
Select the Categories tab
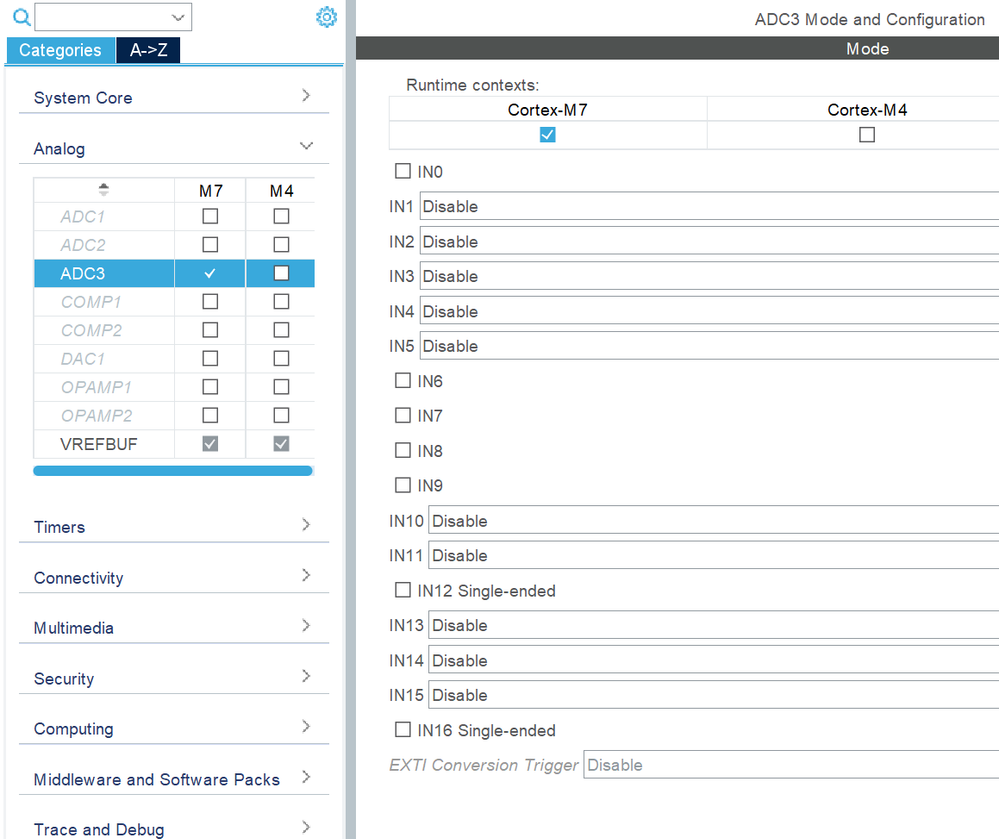click(x=61, y=50)
